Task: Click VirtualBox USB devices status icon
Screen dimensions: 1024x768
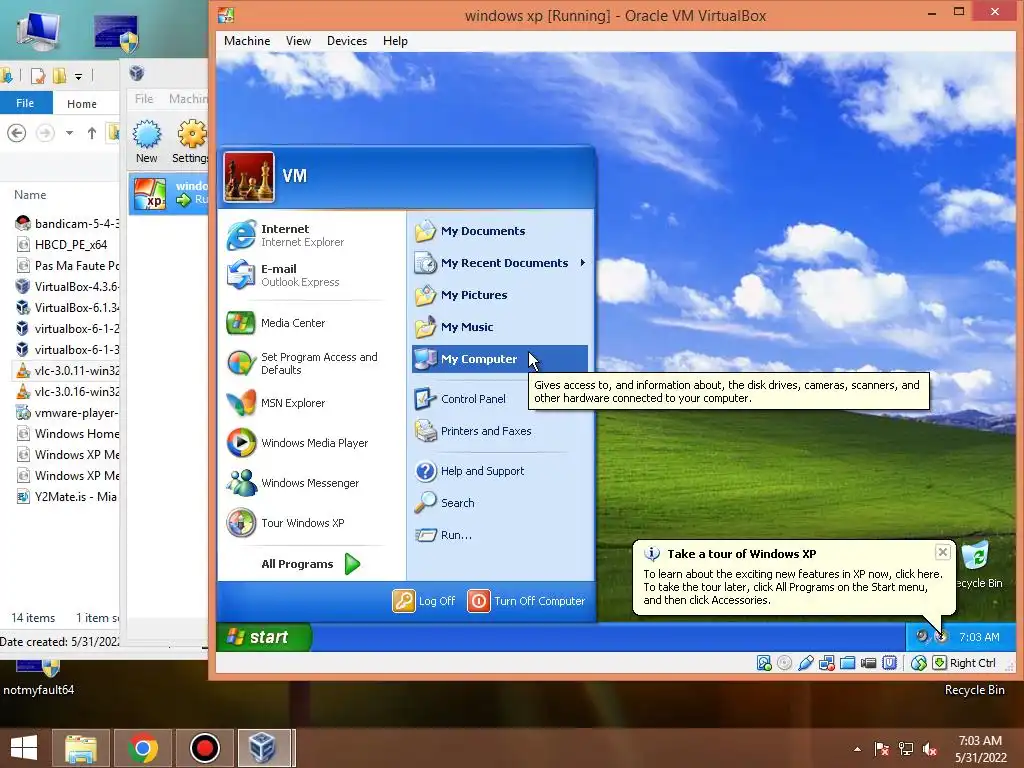Action: pos(805,663)
